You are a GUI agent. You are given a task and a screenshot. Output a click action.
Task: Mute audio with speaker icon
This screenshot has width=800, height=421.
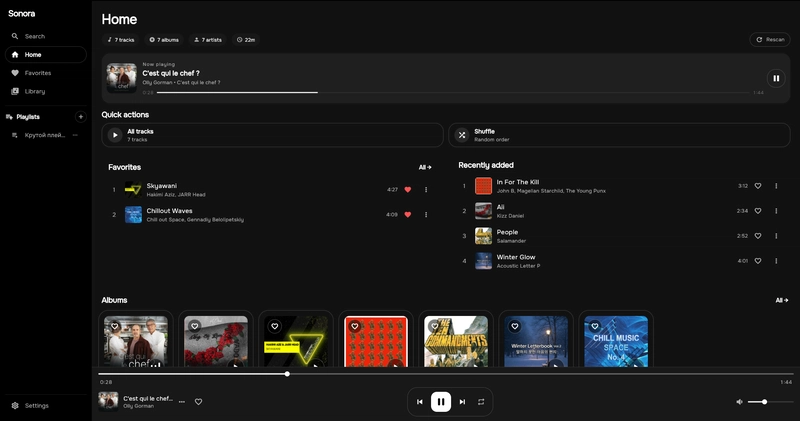(x=739, y=402)
